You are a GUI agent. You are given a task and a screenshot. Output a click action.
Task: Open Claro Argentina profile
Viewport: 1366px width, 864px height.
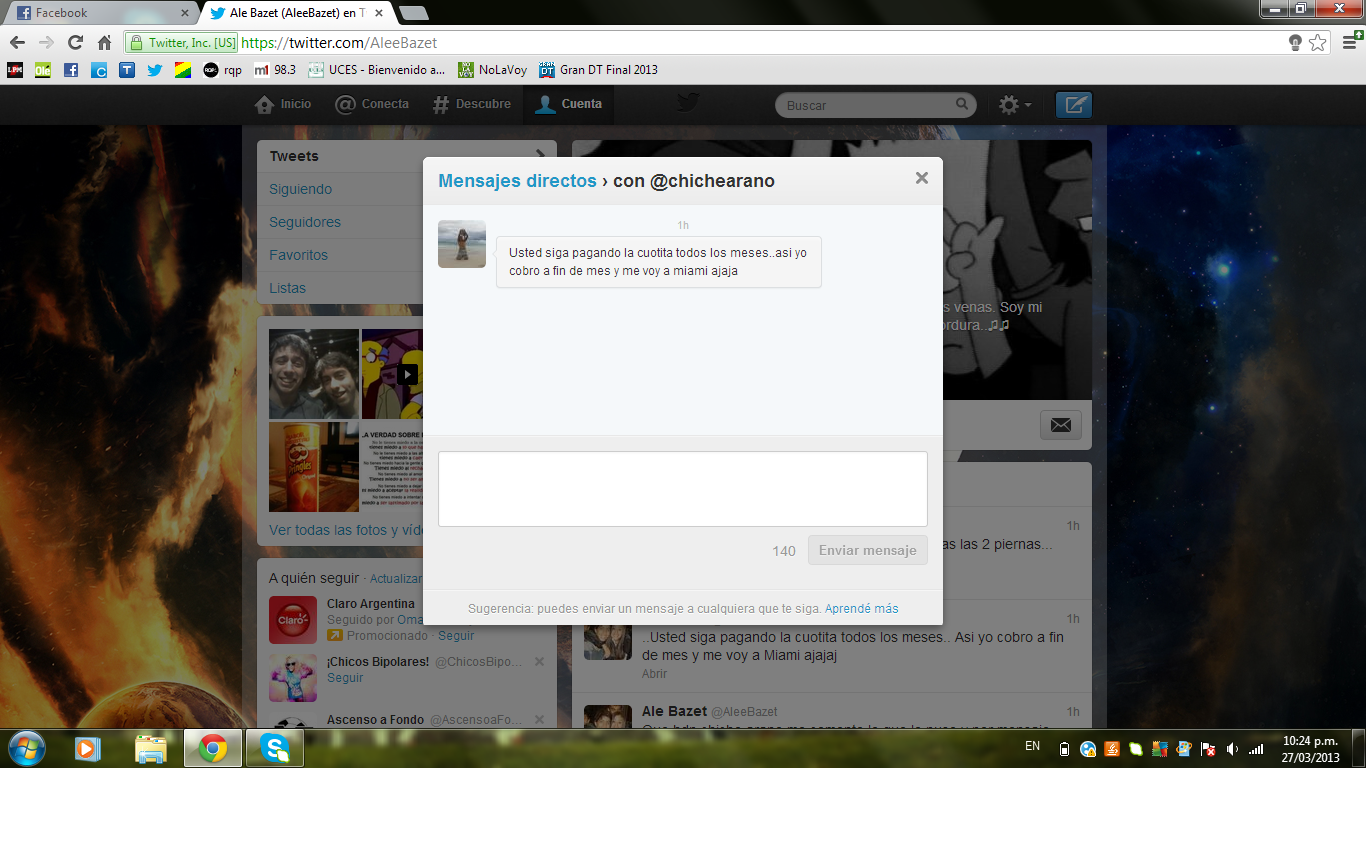click(370, 604)
